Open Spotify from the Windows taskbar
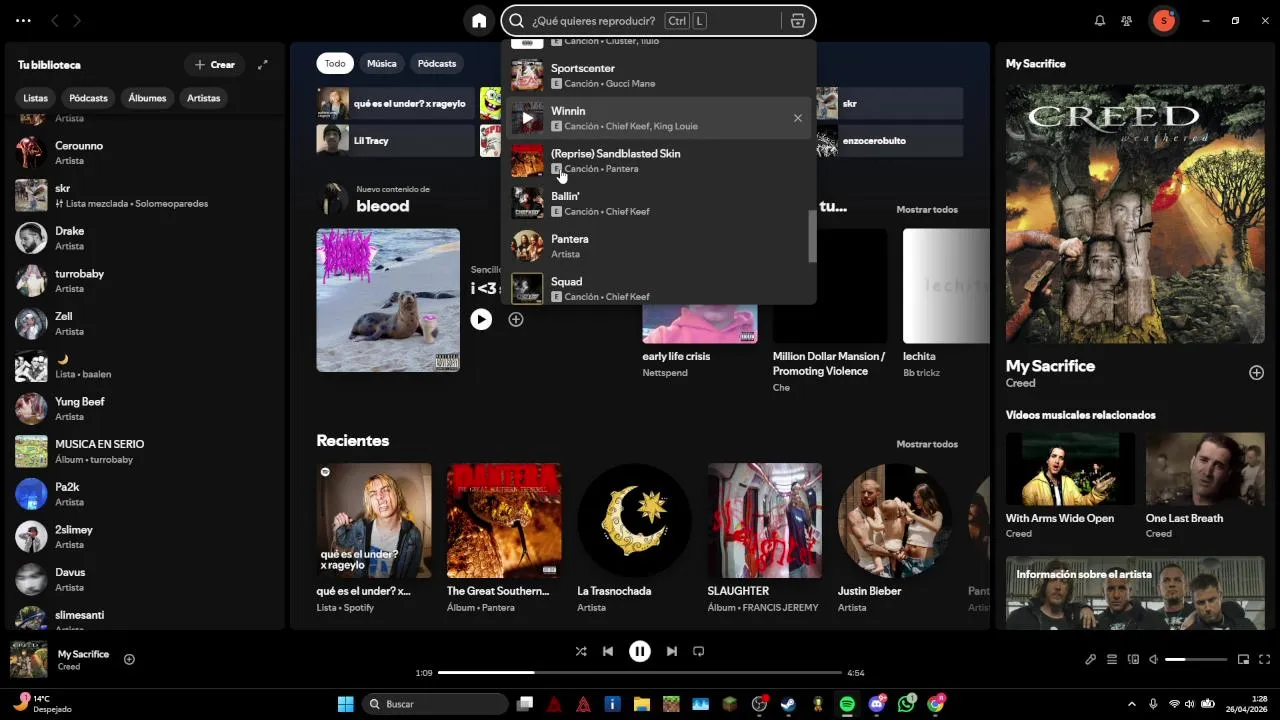1280x720 pixels. tap(847, 704)
